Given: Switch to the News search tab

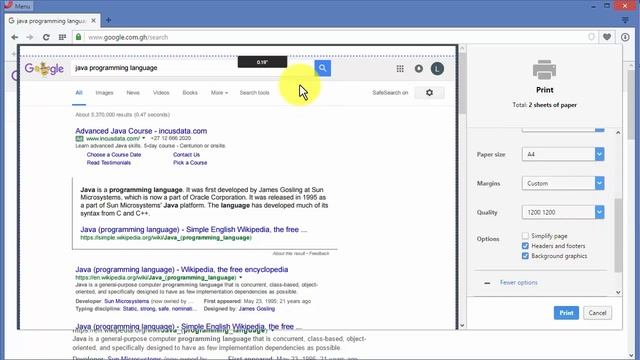Looking at the screenshot, I should tap(133, 93).
